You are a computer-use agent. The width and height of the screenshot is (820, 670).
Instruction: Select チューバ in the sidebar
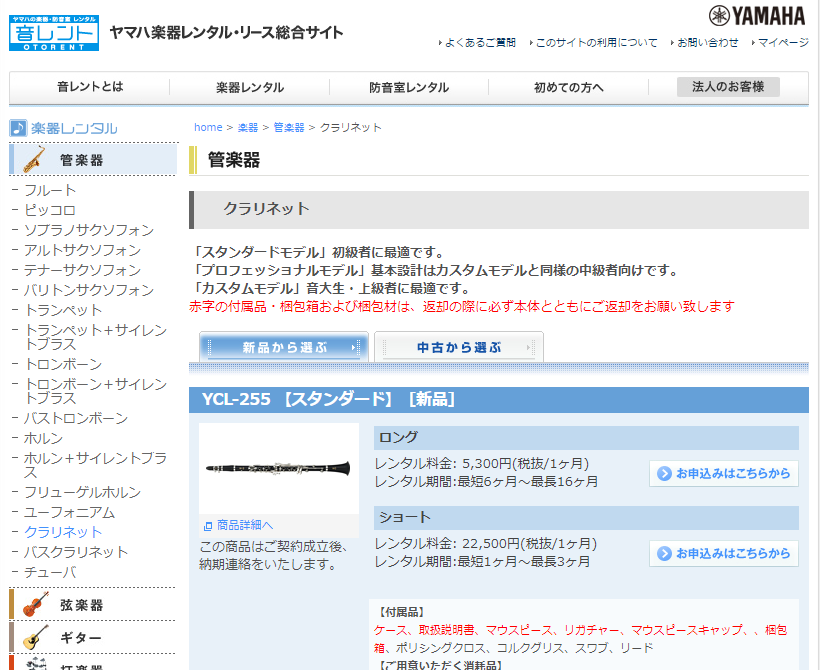coord(50,572)
